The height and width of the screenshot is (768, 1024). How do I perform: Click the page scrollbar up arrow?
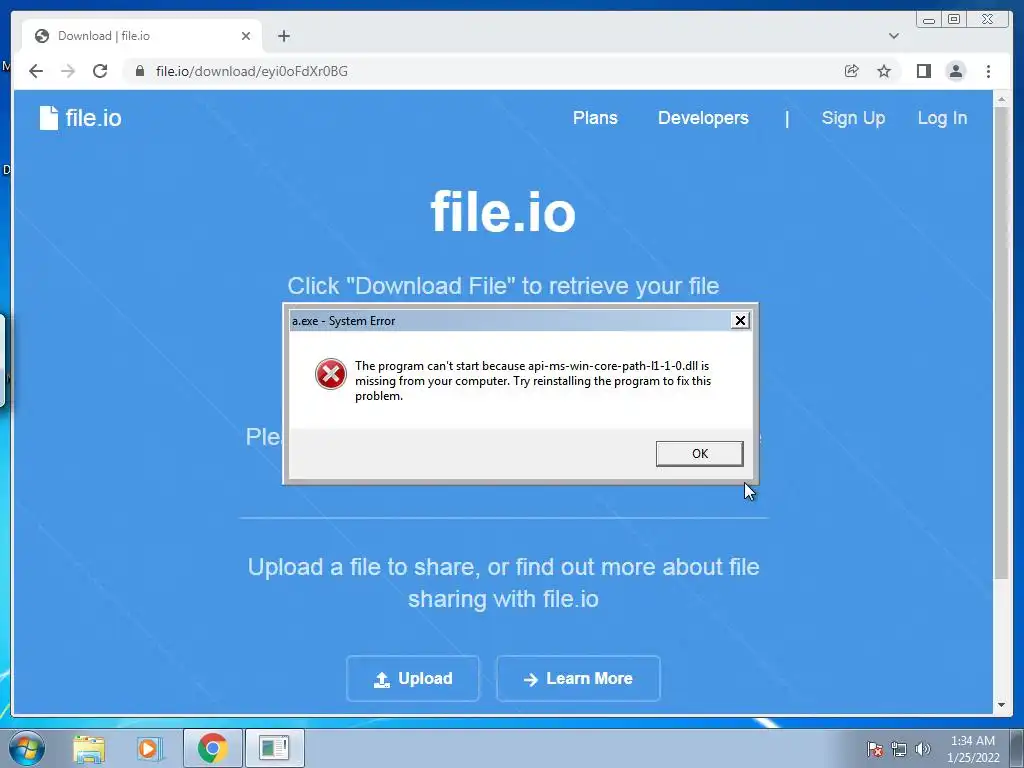coord(1001,99)
